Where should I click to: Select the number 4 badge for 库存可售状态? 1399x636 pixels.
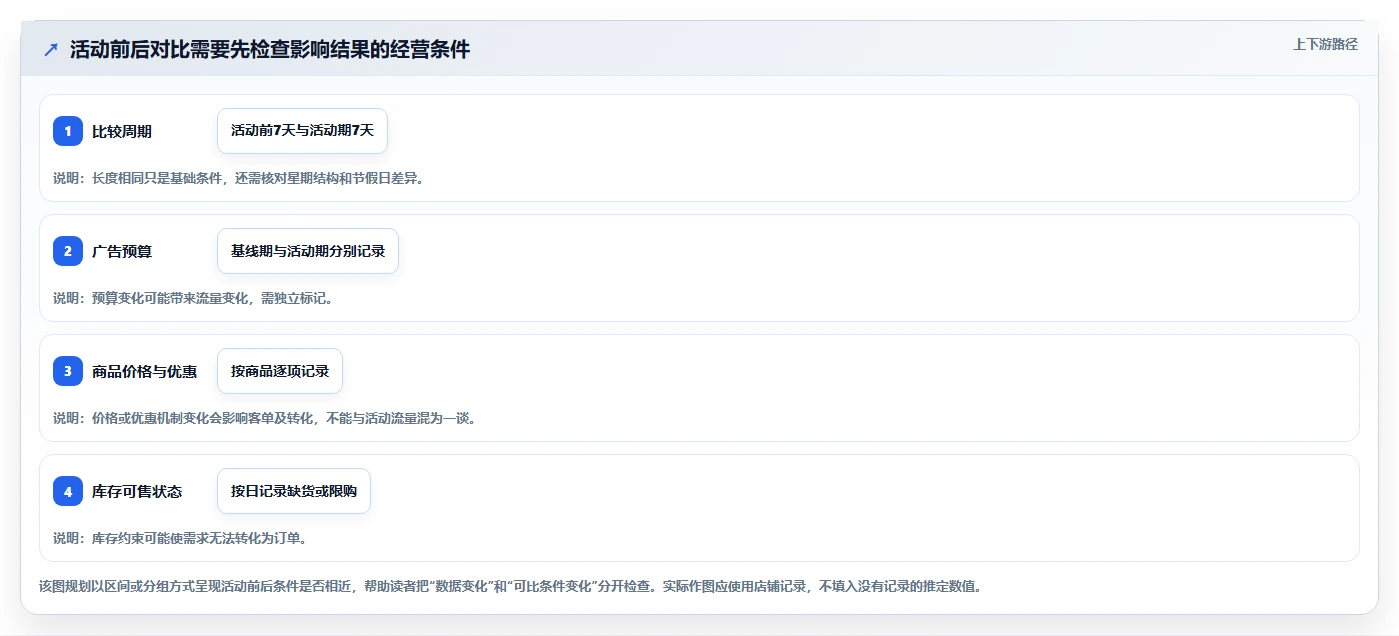68,491
